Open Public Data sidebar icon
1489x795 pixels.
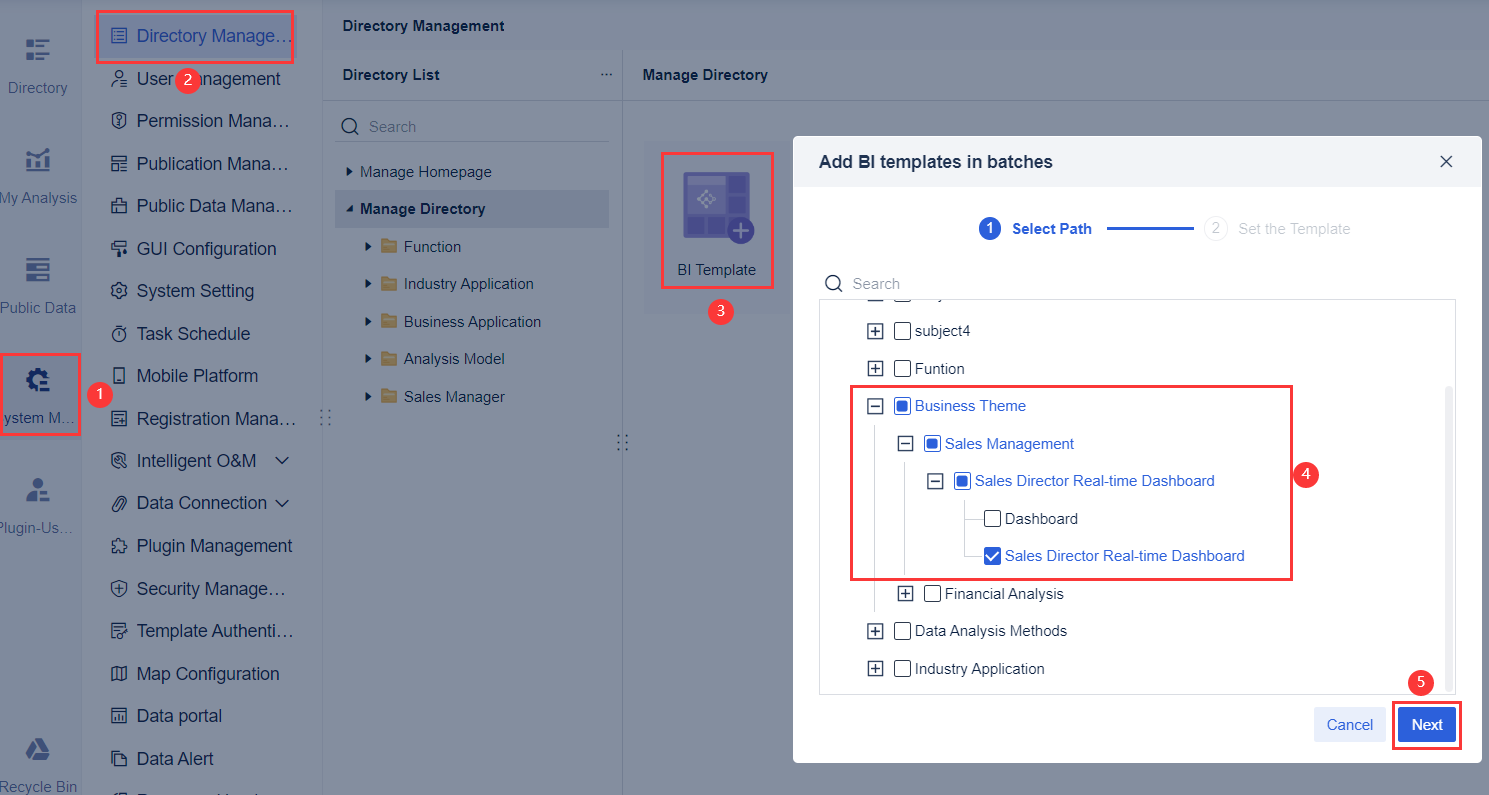[37, 270]
